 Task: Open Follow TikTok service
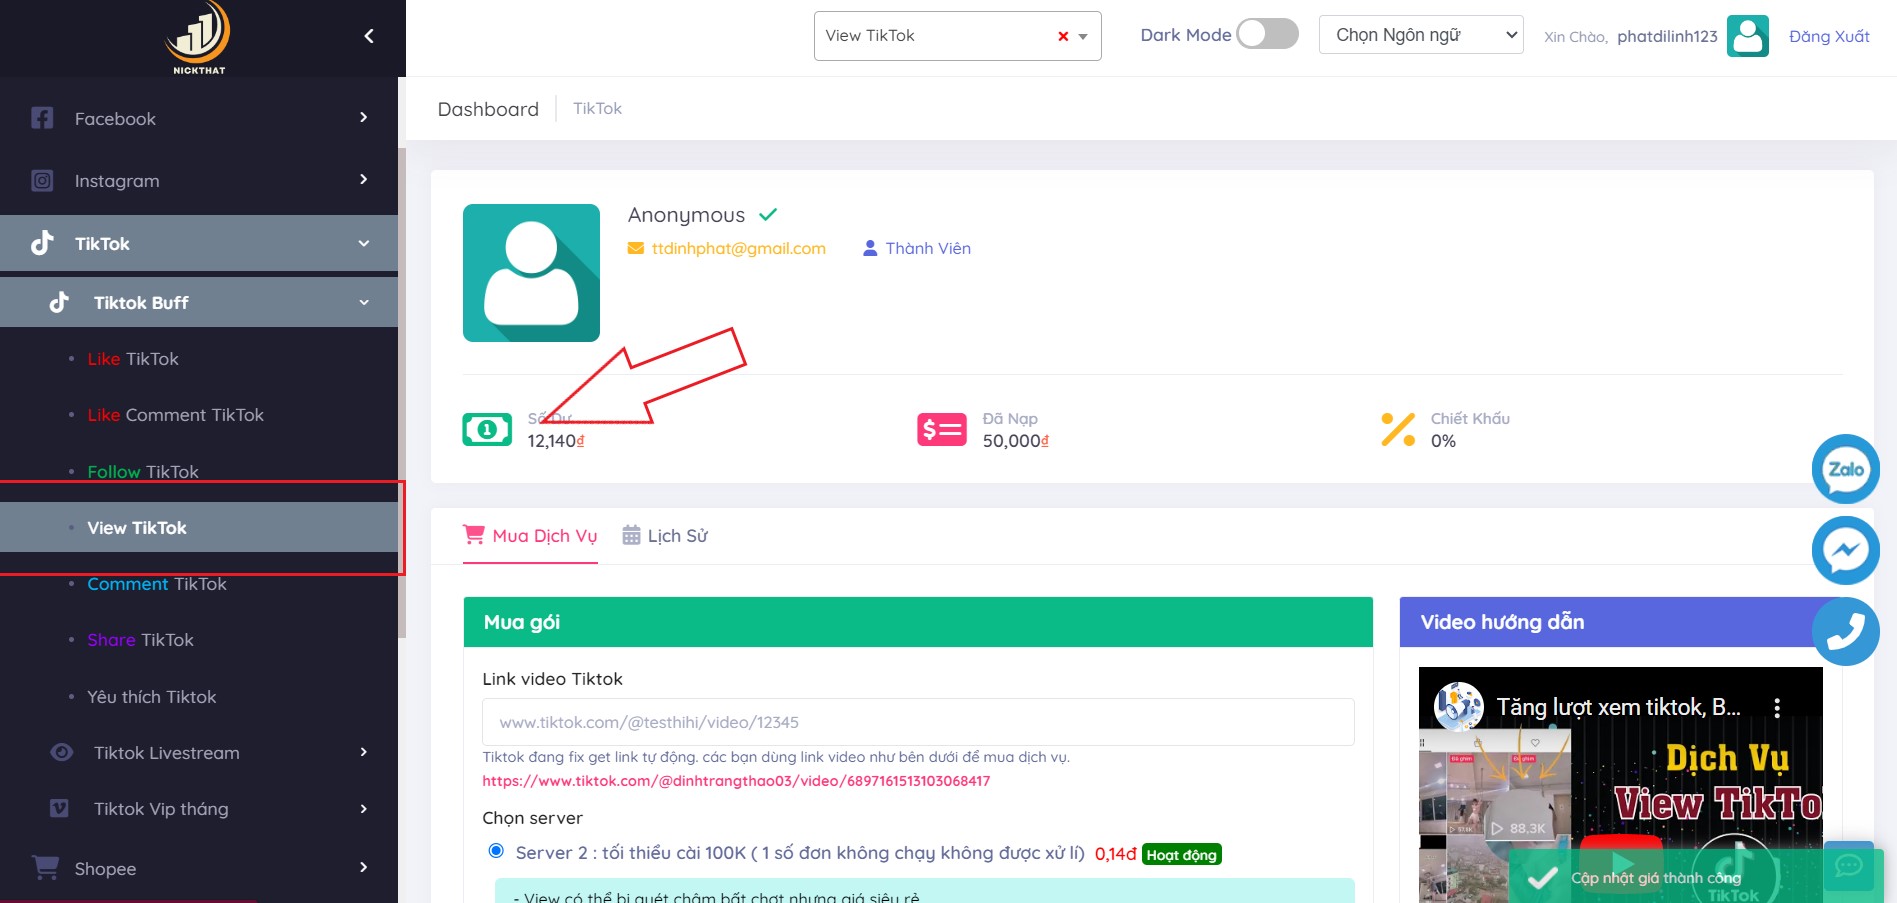point(143,472)
